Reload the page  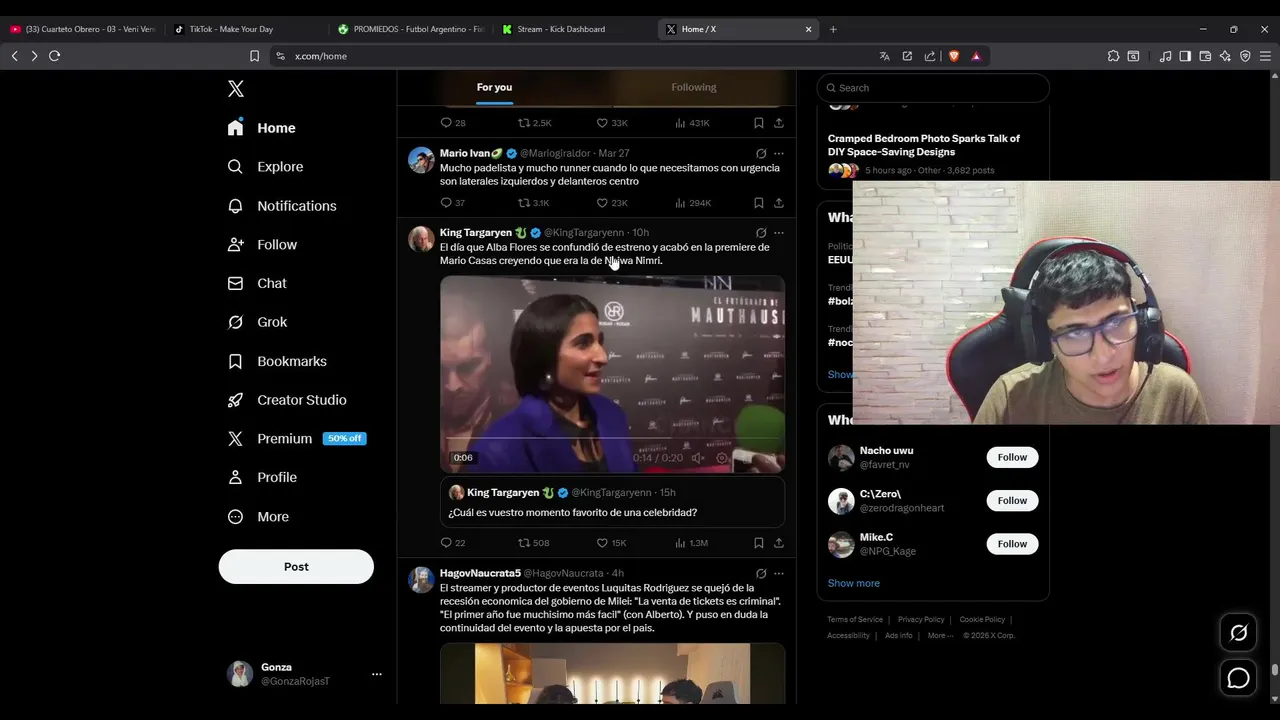coord(55,56)
